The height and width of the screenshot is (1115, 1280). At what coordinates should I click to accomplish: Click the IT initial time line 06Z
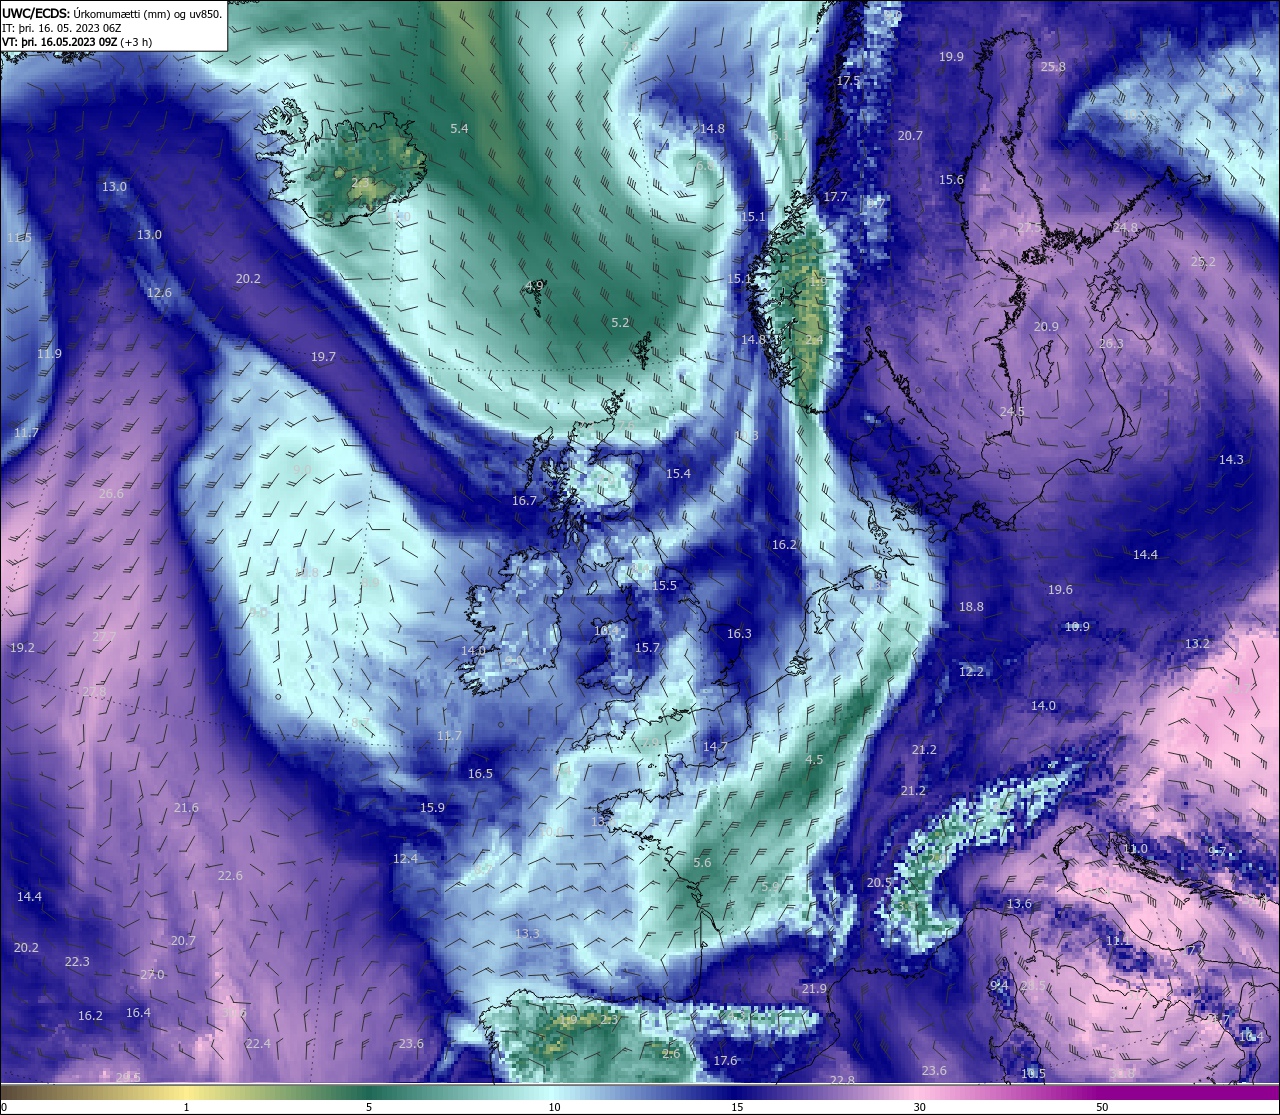point(61,28)
